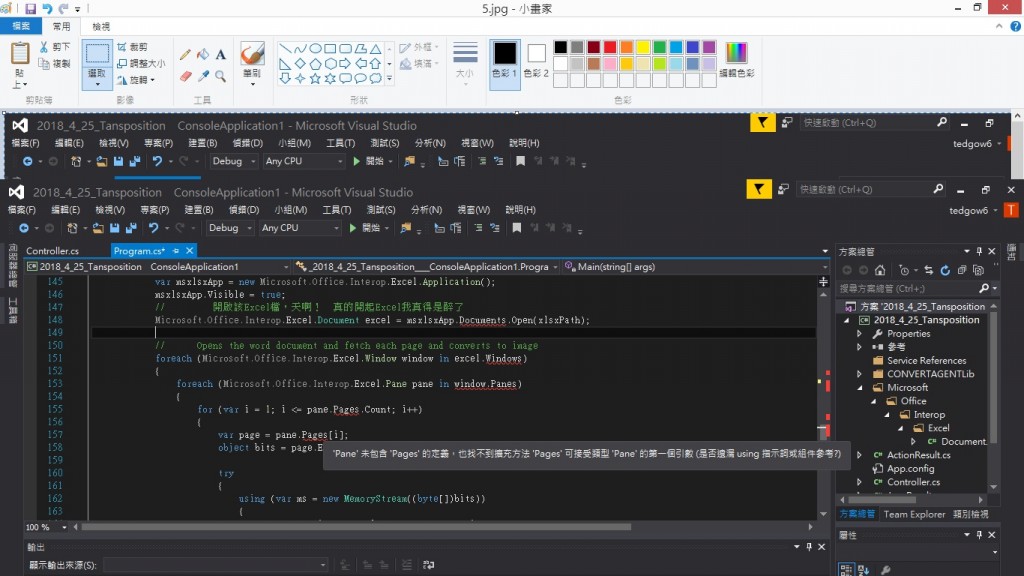Viewport: 1024px width, 576px height.
Task: Click notification flag in back Visual Studio window
Action: pyautogui.click(x=762, y=123)
